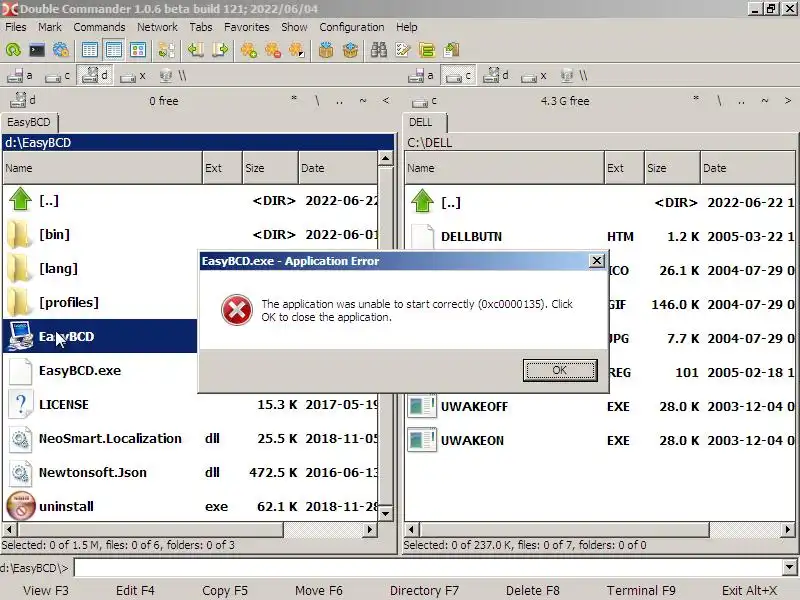Click copy filenames to clipboard icon
The height and width of the screenshot is (600, 800).
(452, 50)
